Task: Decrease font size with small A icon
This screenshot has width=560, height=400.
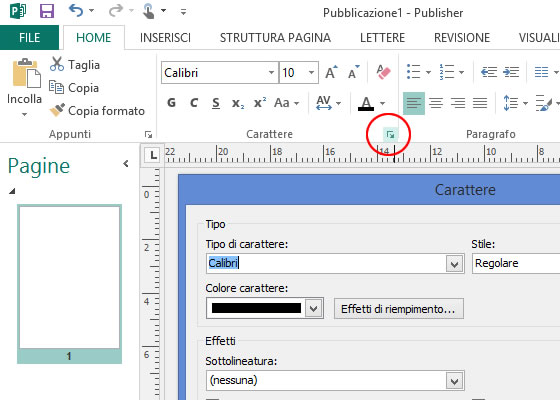Action: [354, 72]
